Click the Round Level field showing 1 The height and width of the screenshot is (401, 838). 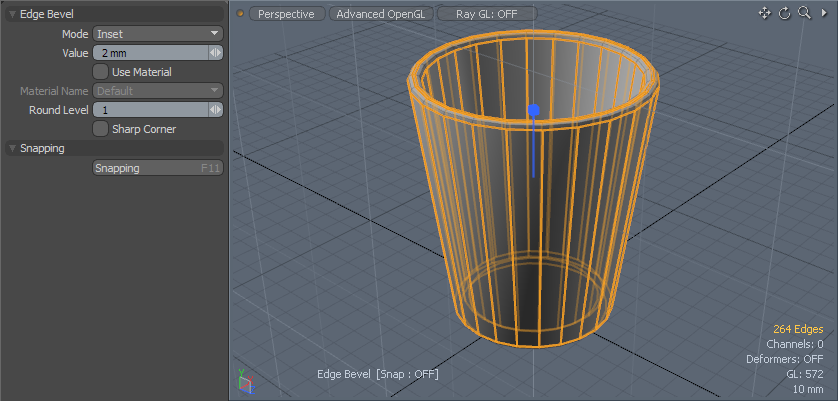click(x=150, y=110)
